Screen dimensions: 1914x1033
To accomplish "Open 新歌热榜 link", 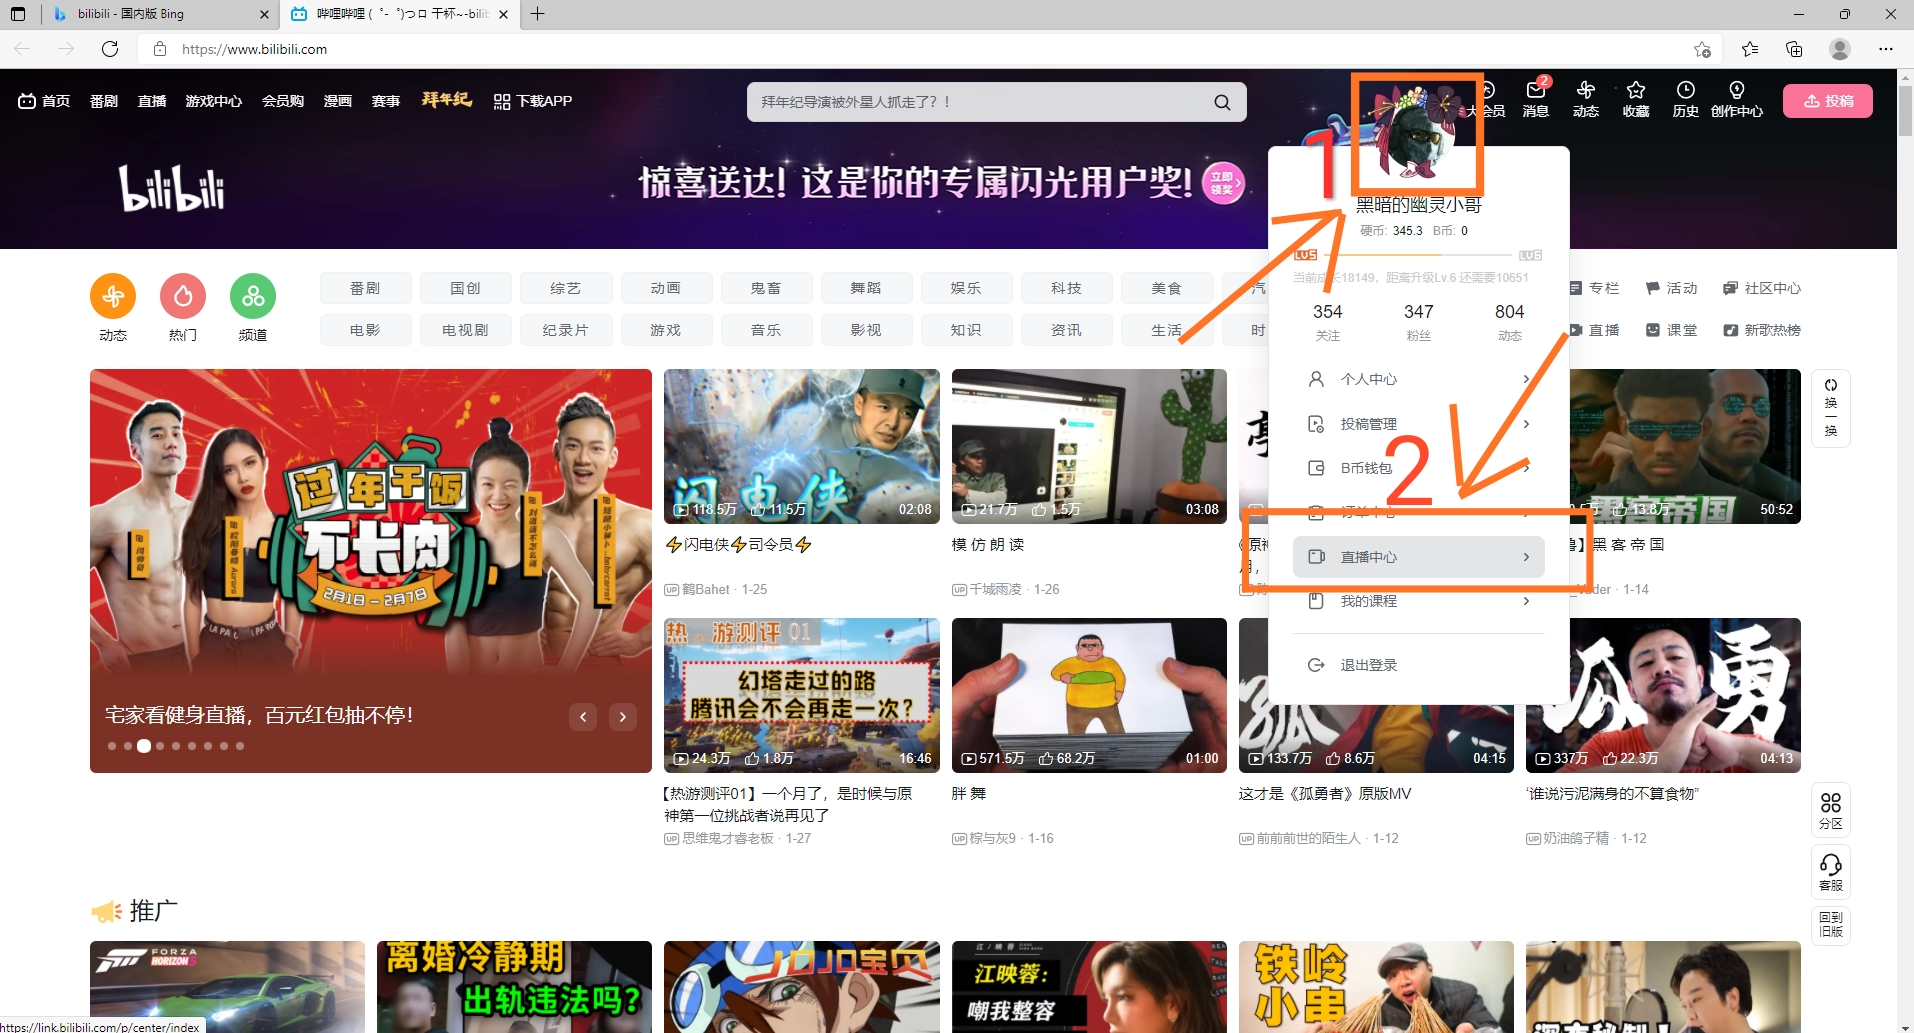I will [1762, 330].
